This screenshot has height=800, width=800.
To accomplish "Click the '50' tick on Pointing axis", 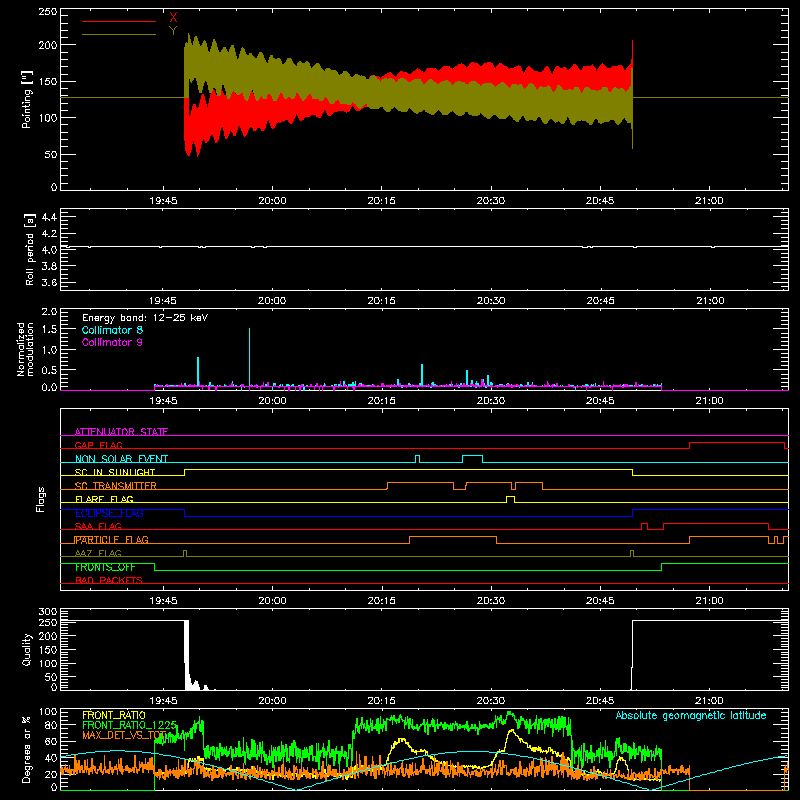I will tap(51, 155).
